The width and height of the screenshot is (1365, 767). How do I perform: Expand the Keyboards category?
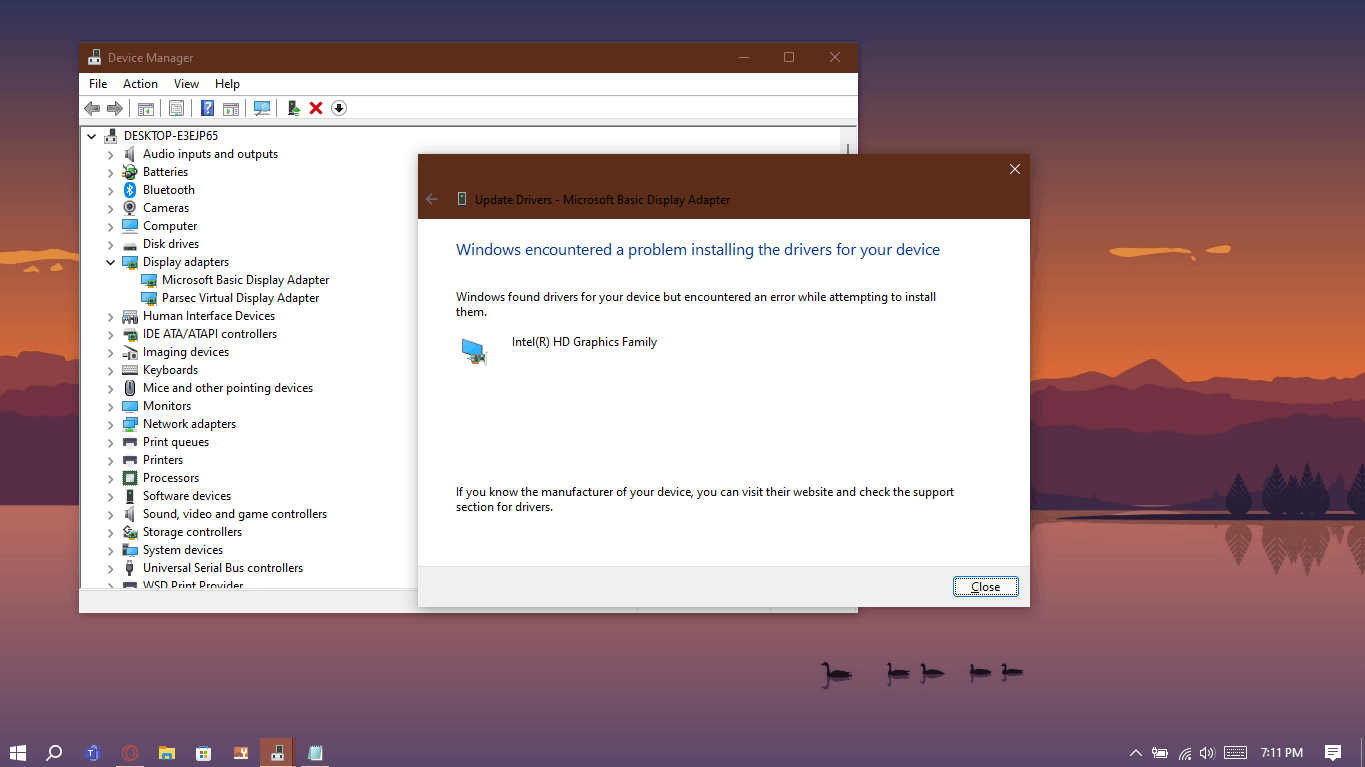111,370
